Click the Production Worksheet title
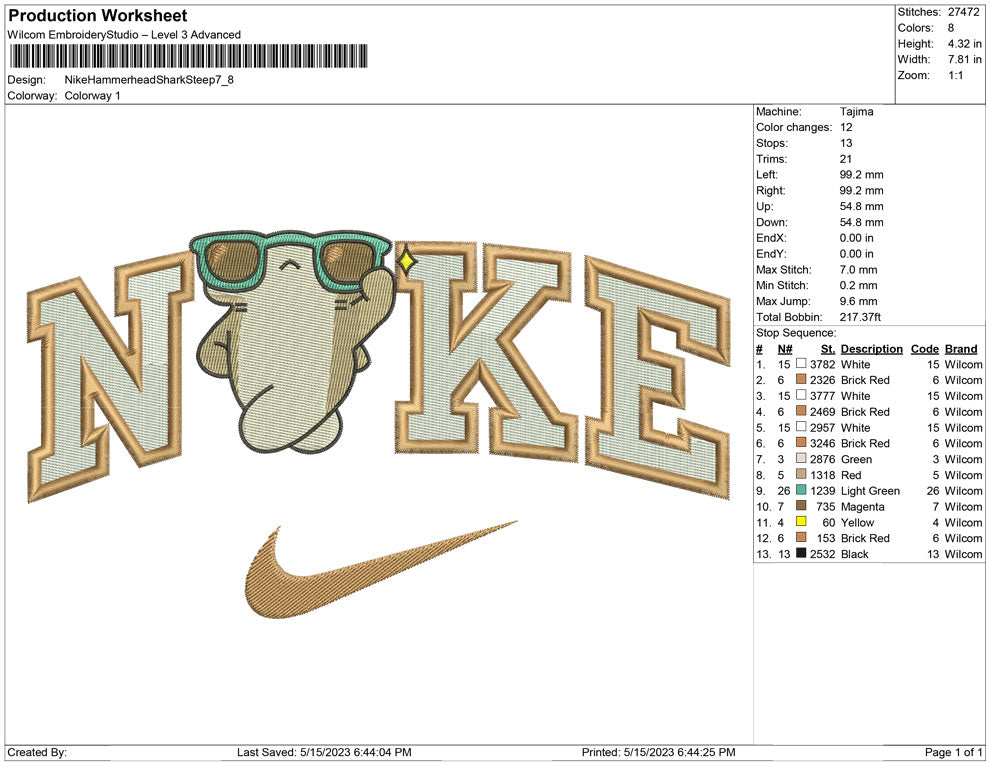This screenshot has width=990, height=762. pyautogui.click(x=97, y=16)
